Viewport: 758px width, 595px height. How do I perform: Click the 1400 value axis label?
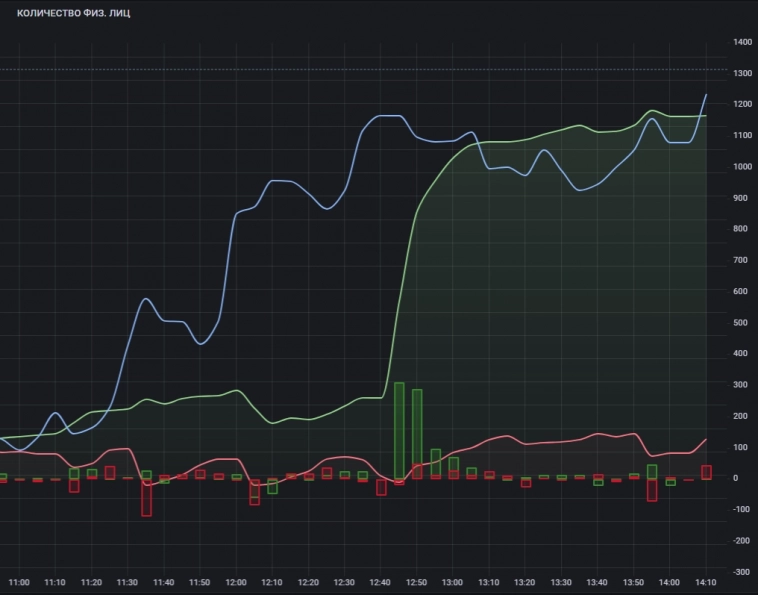[x=742, y=42]
